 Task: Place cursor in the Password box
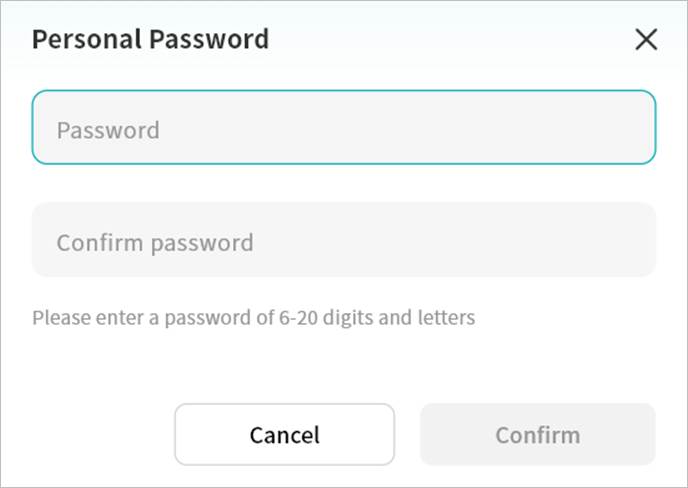pos(344,128)
